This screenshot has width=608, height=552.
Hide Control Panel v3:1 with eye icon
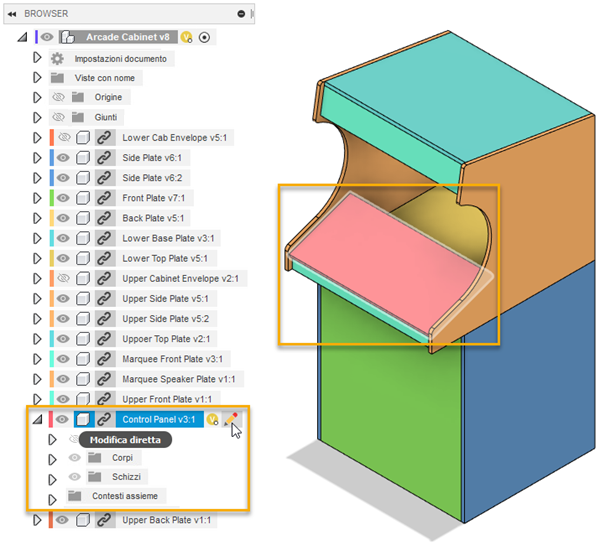tap(62, 419)
